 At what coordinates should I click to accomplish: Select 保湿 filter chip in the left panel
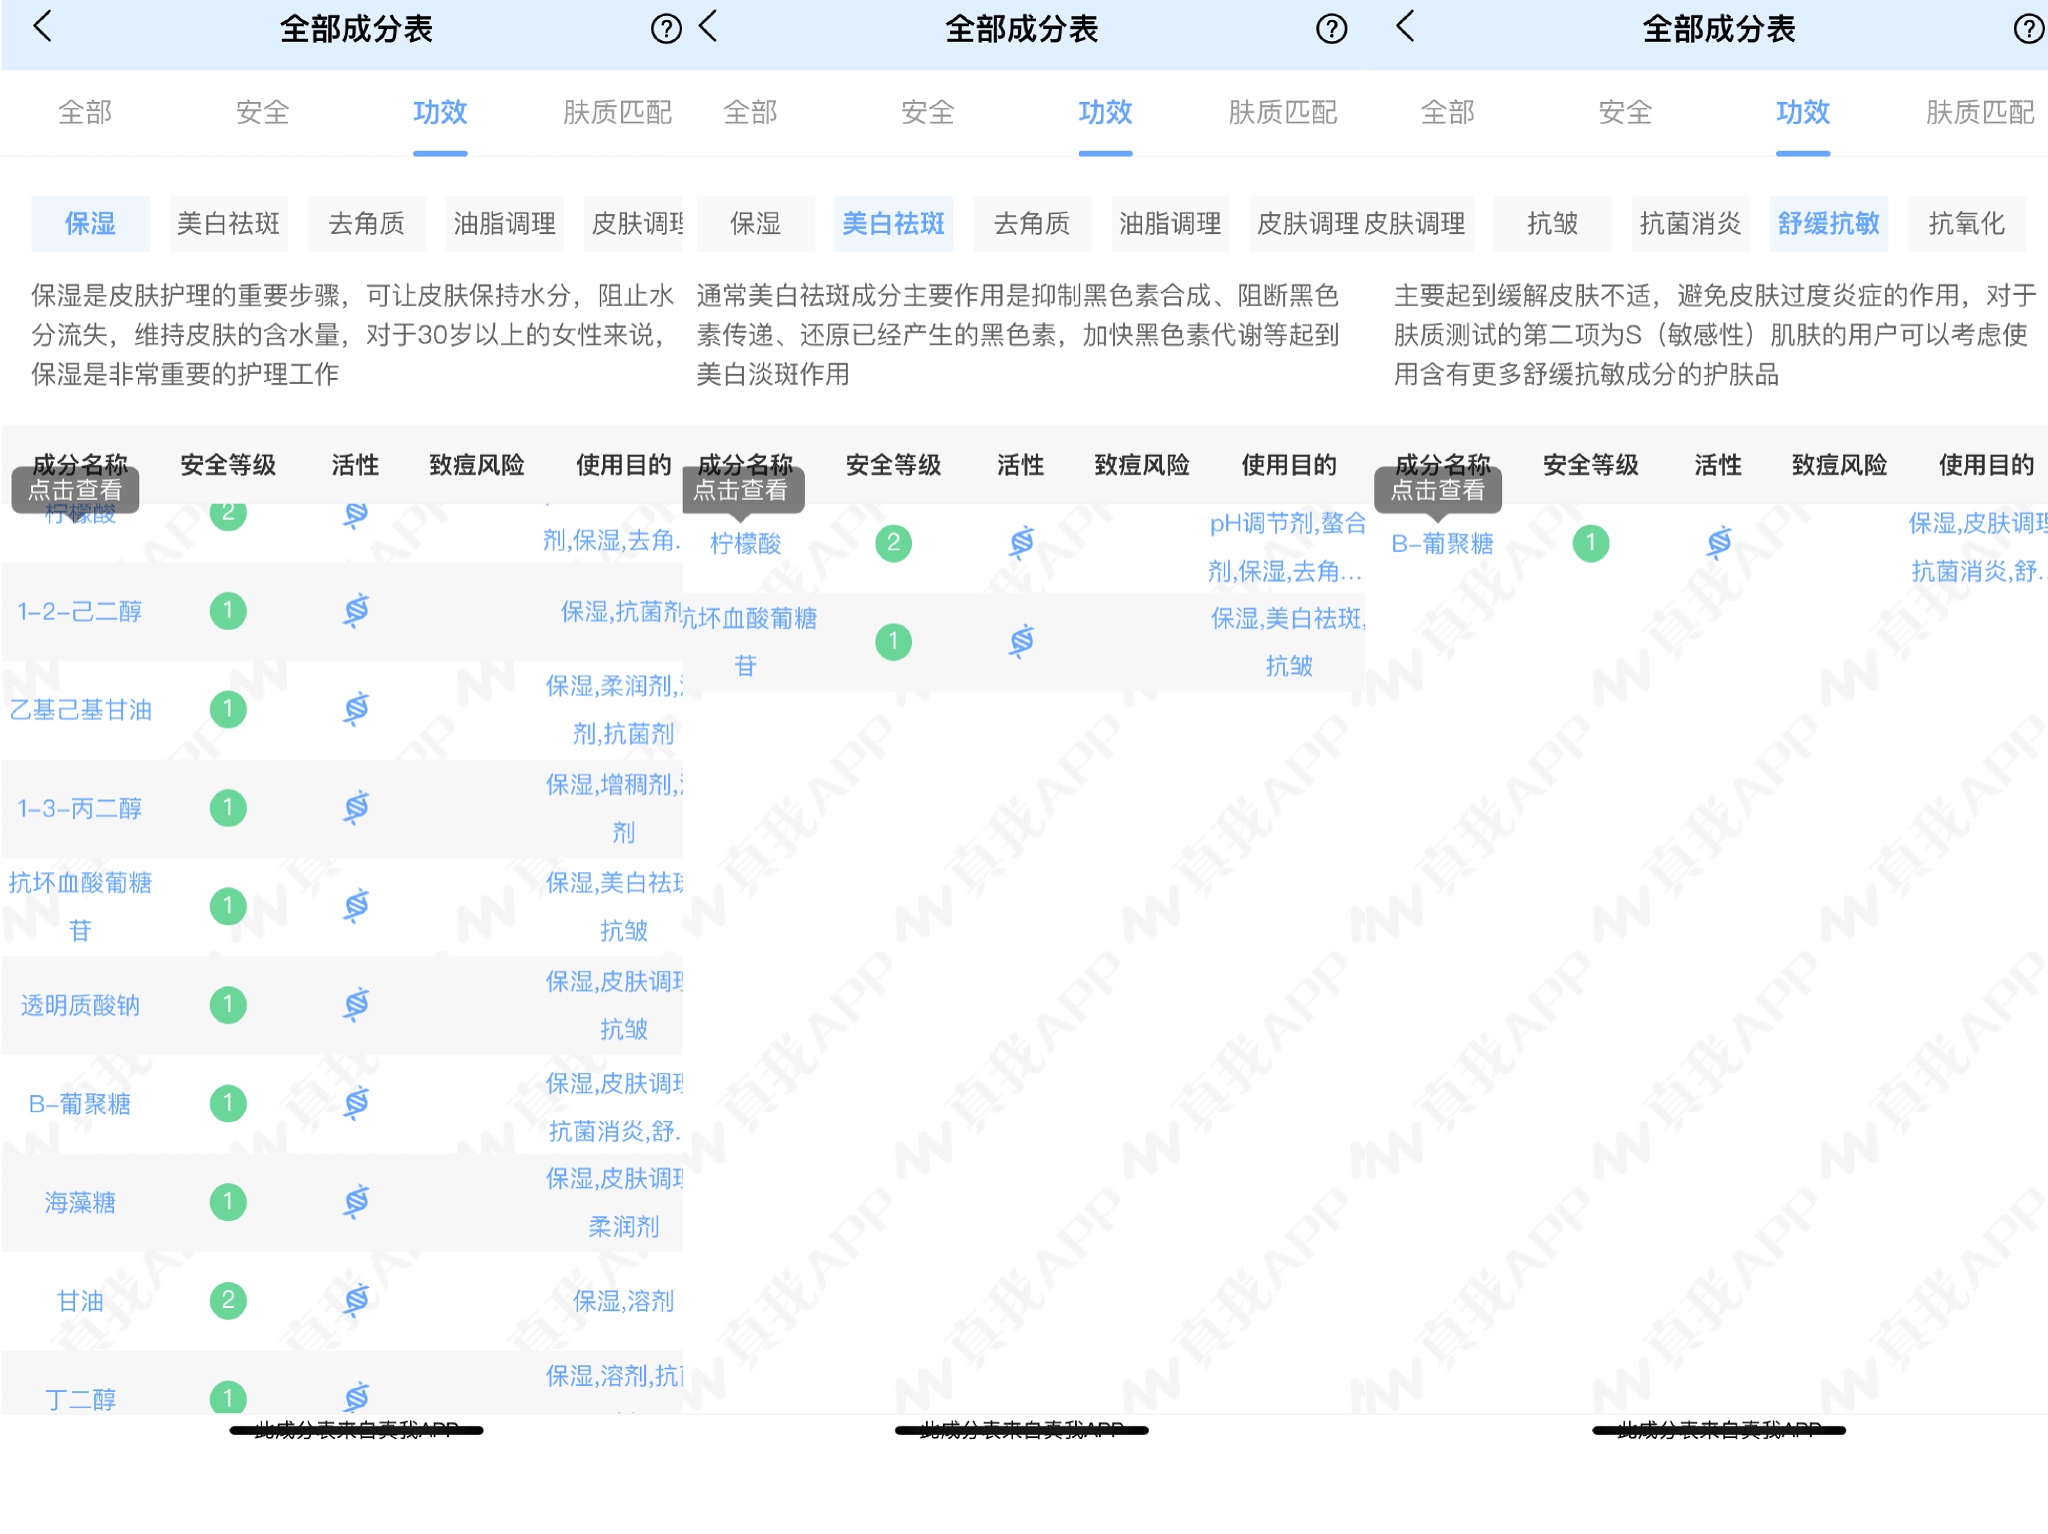(90, 223)
